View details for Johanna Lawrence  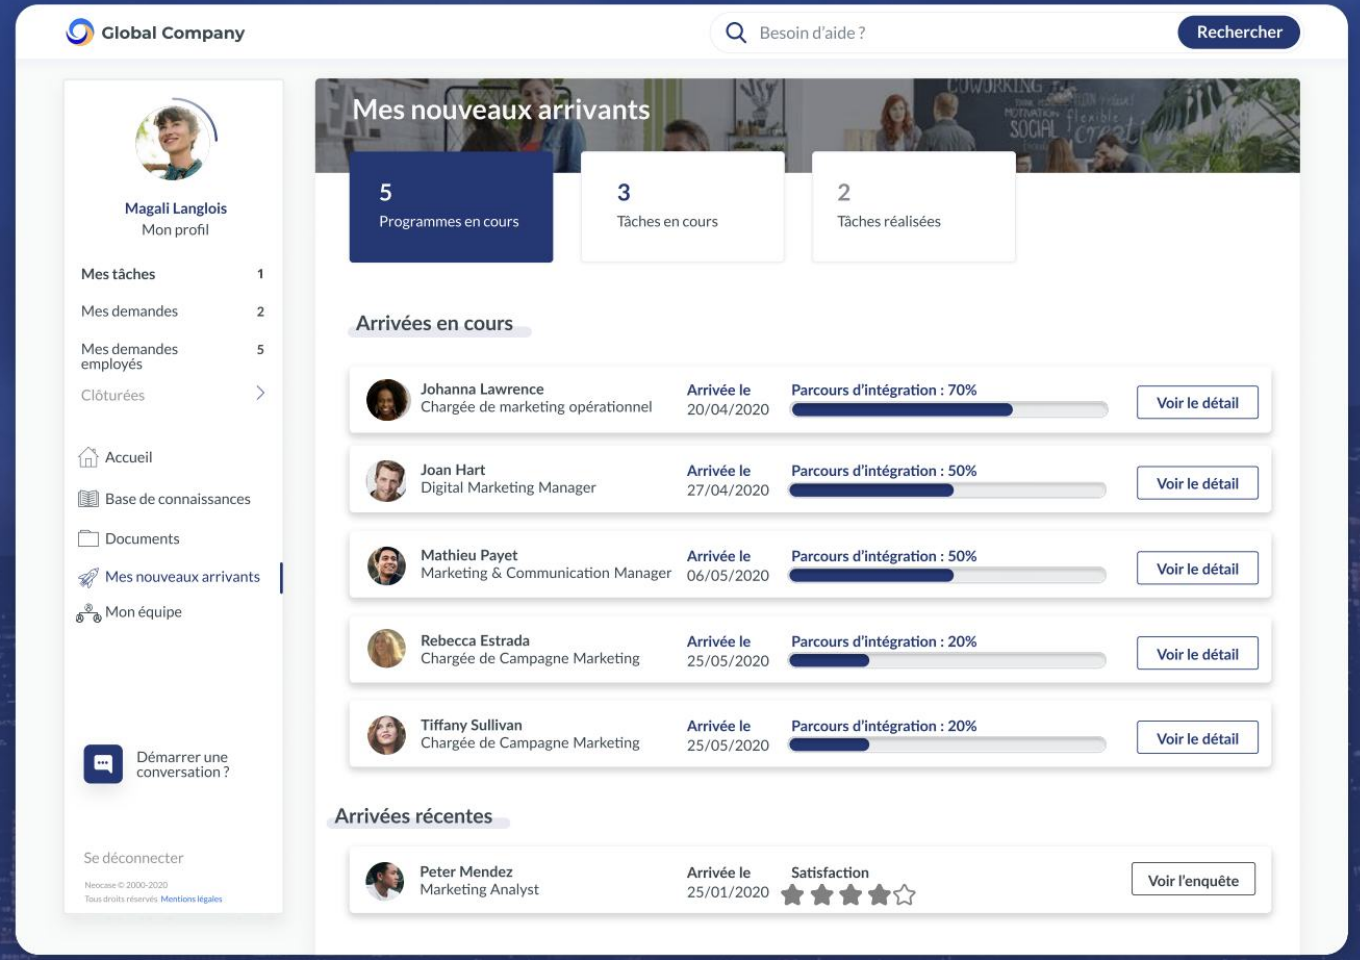tap(1197, 403)
